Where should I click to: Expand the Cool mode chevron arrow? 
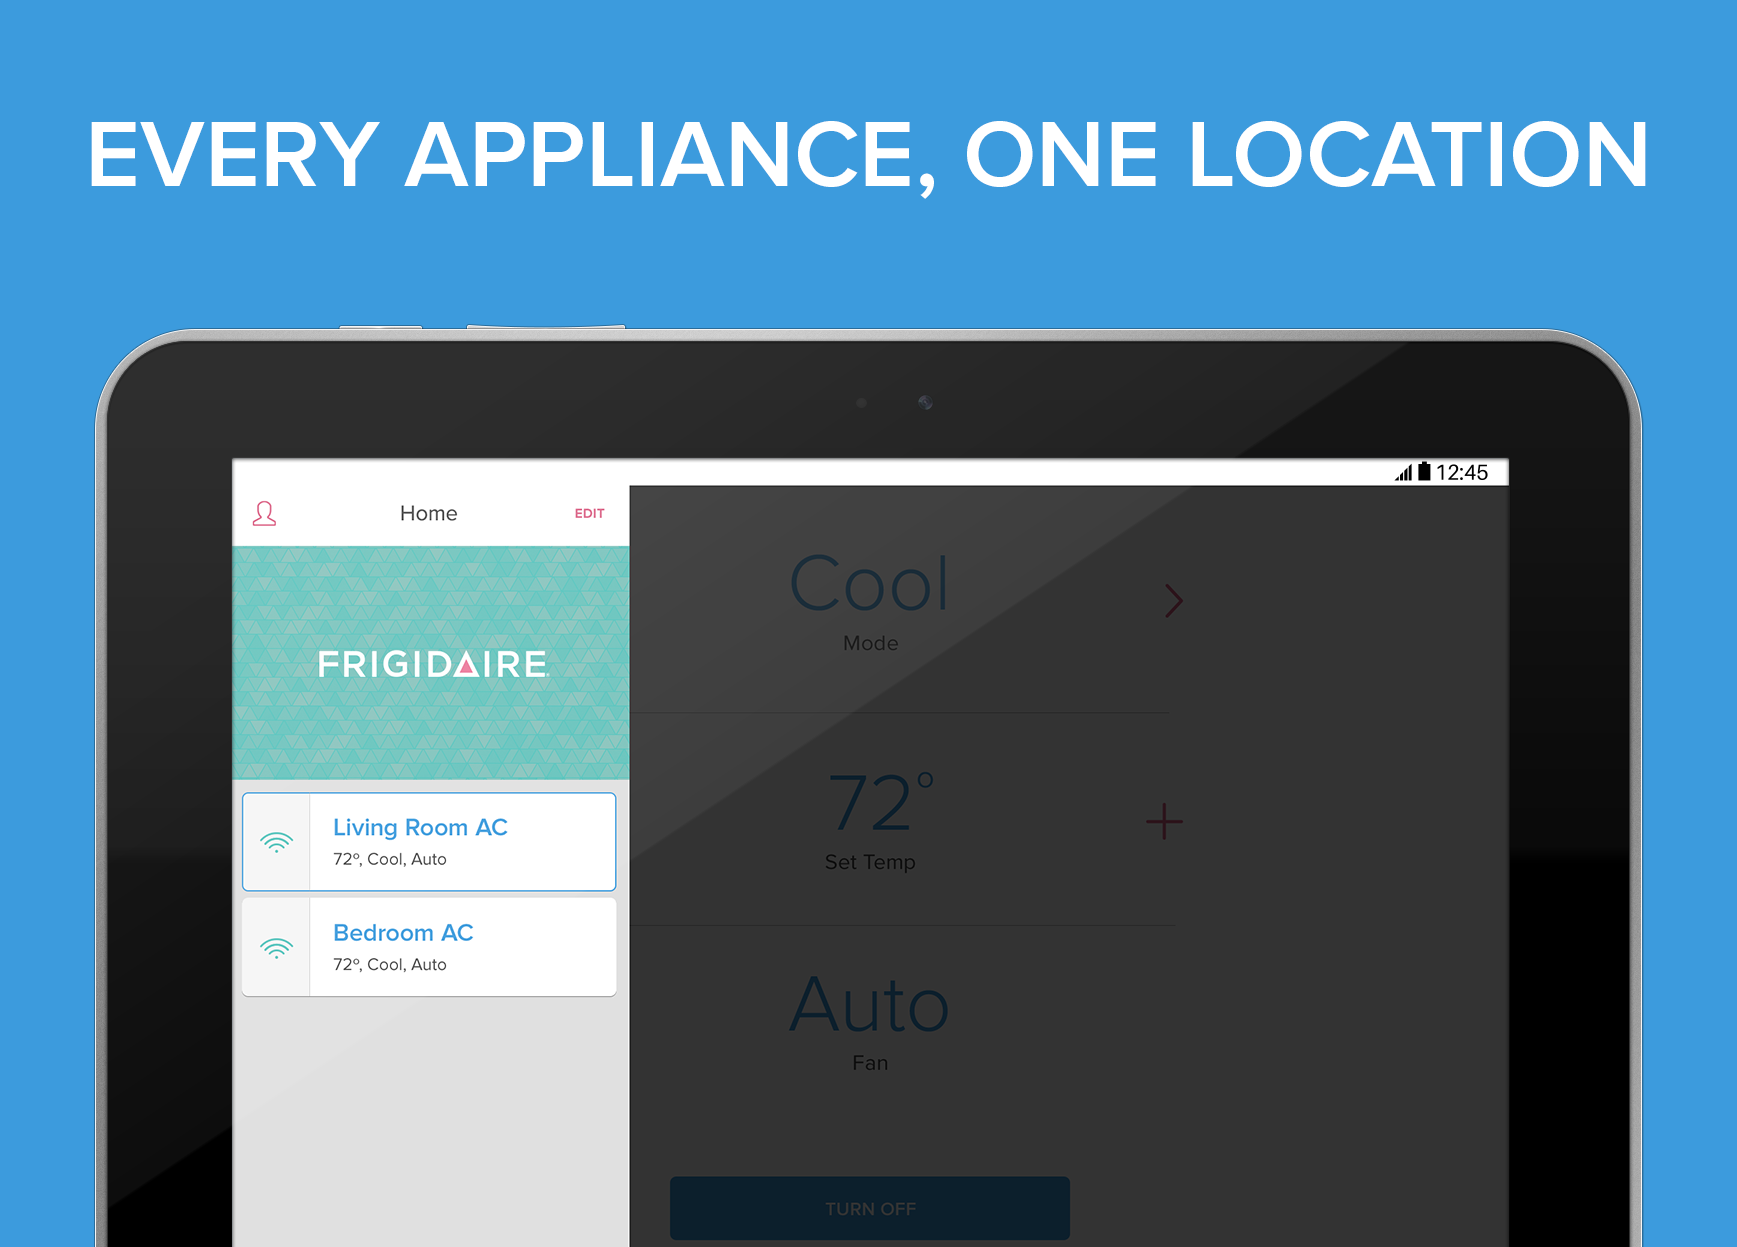[x=1174, y=601]
